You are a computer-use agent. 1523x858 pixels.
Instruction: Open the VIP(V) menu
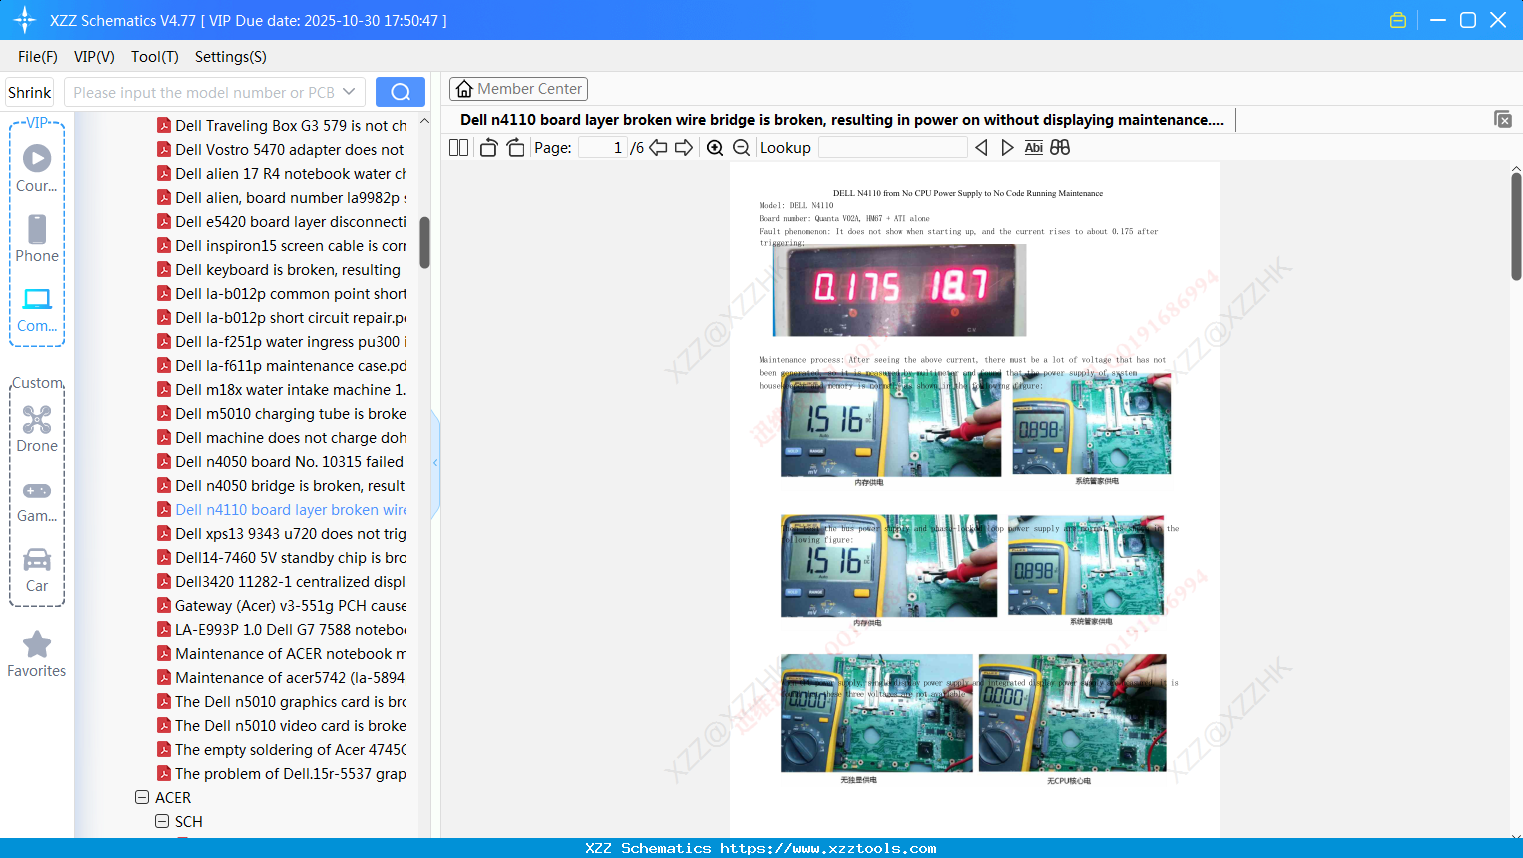pos(94,57)
